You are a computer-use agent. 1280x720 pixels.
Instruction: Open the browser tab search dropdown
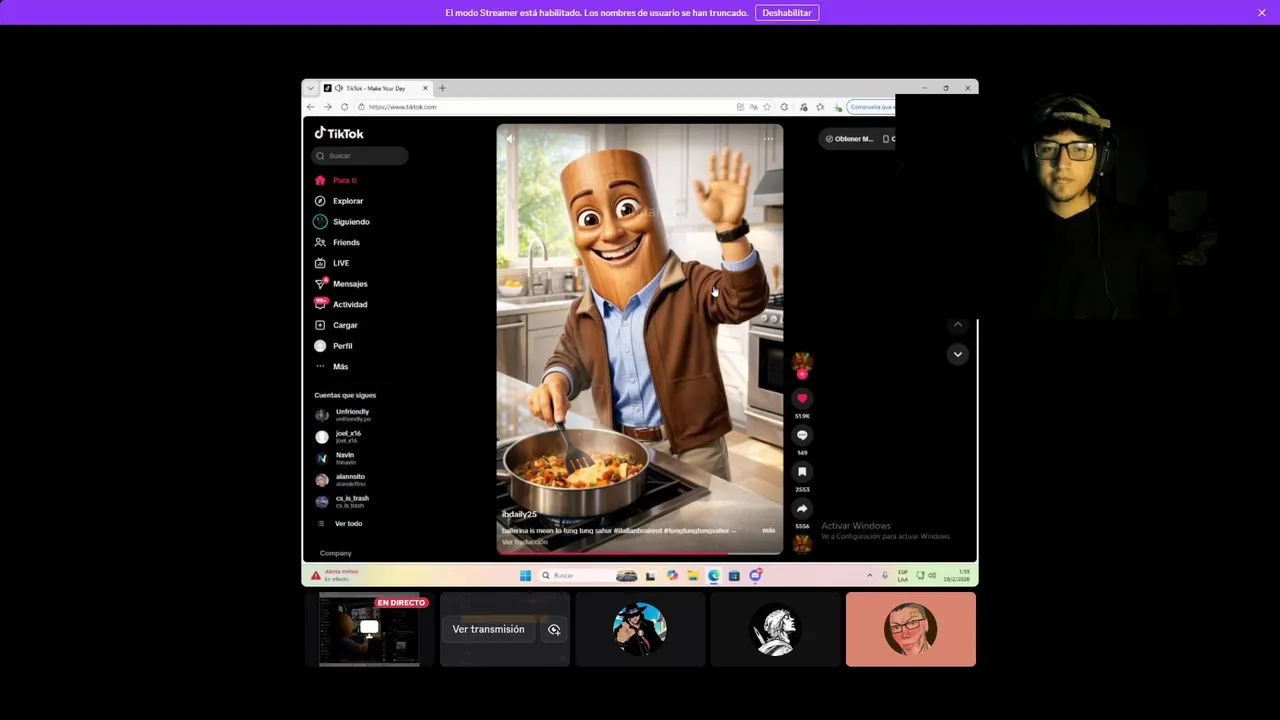pyautogui.click(x=310, y=88)
